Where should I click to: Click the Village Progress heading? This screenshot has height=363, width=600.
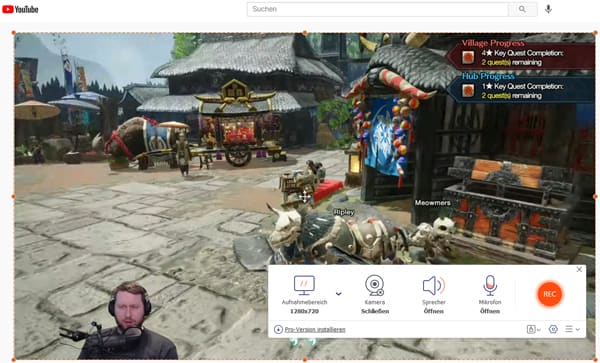click(x=493, y=43)
